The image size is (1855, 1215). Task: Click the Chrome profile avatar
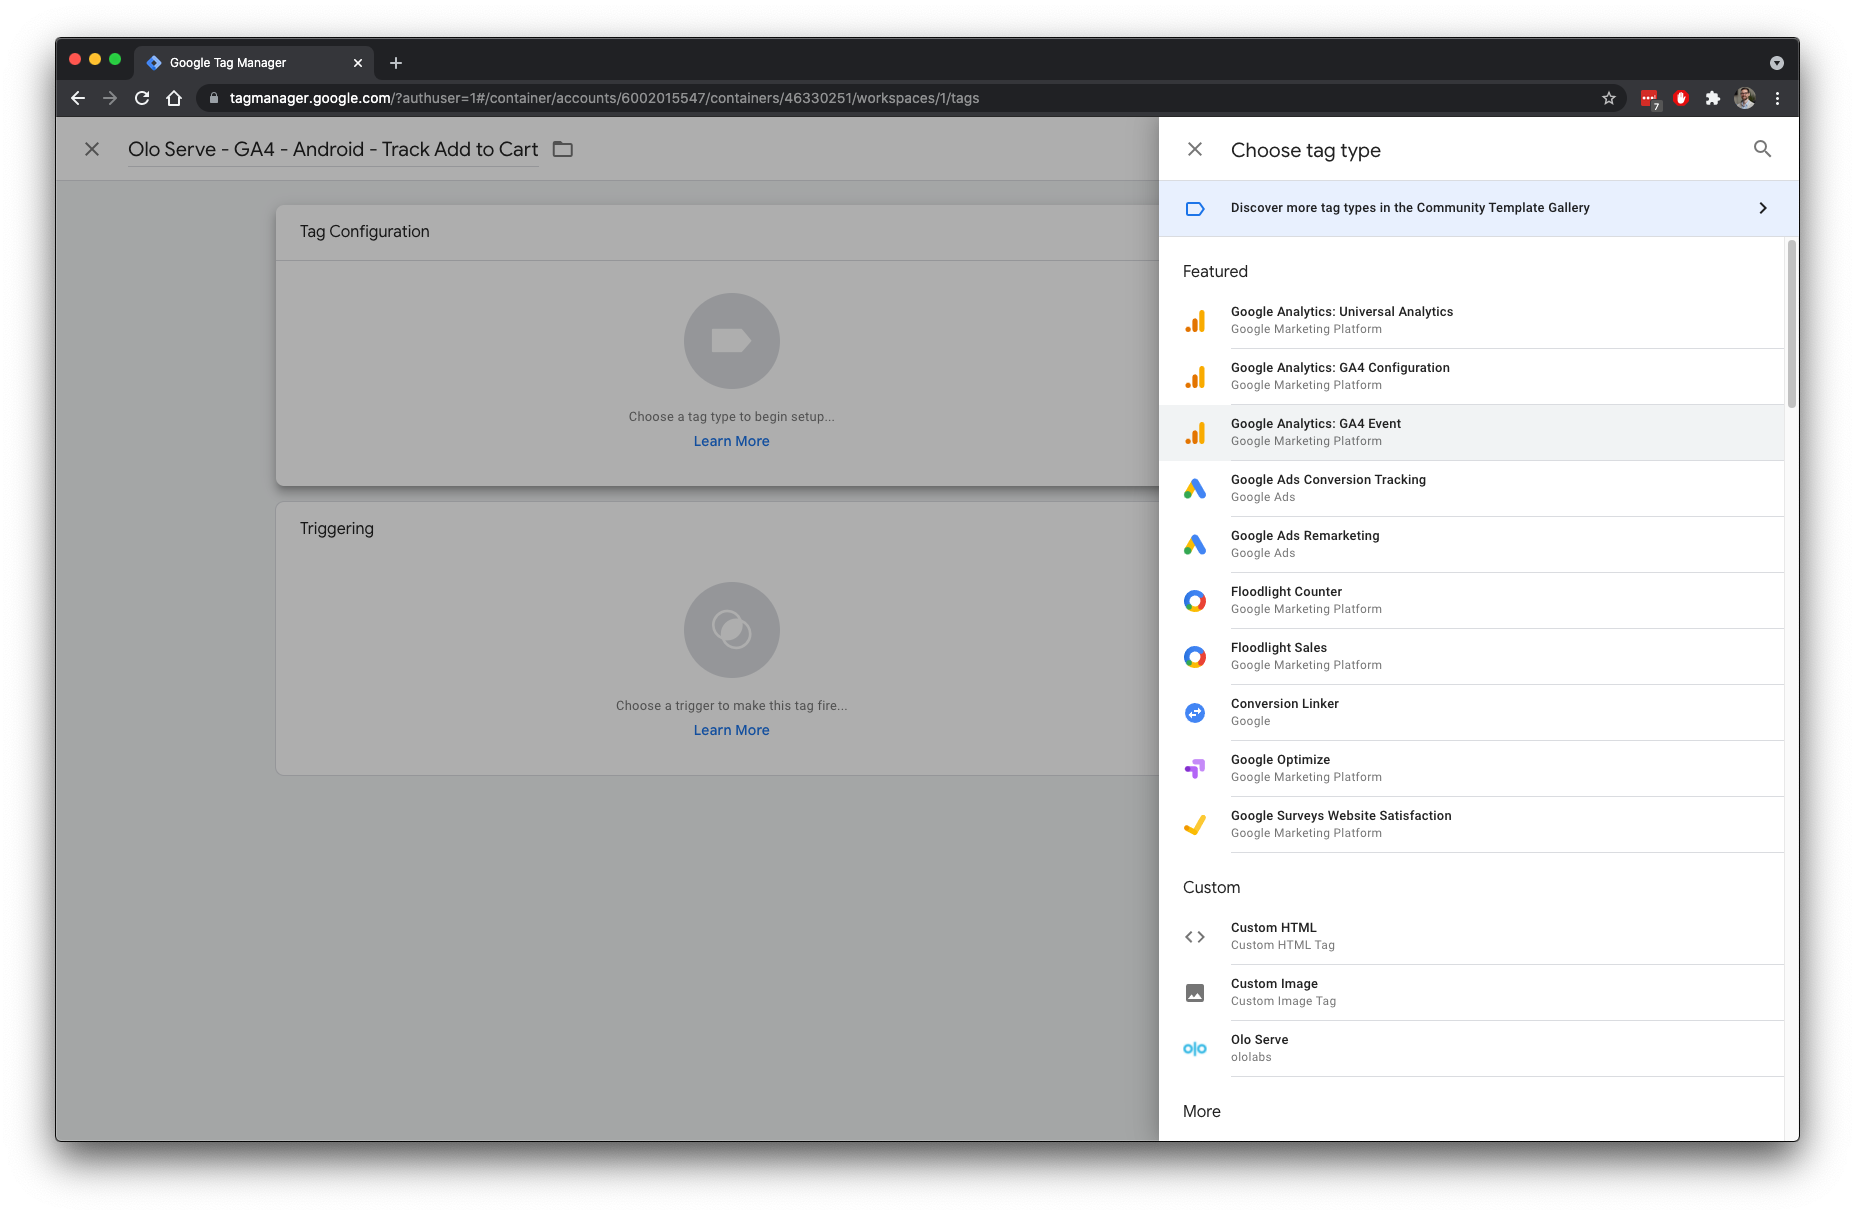pos(1745,98)
